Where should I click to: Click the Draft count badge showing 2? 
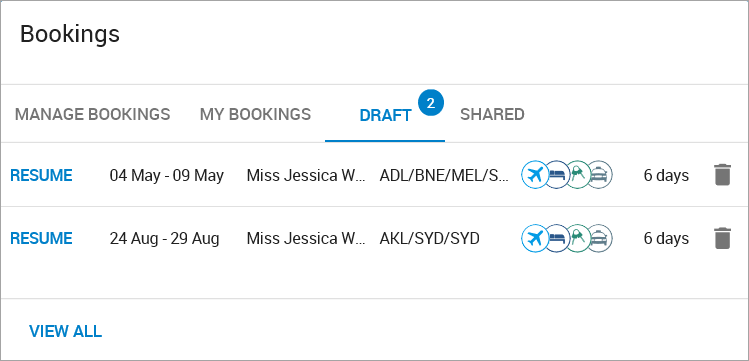[431, 103]
